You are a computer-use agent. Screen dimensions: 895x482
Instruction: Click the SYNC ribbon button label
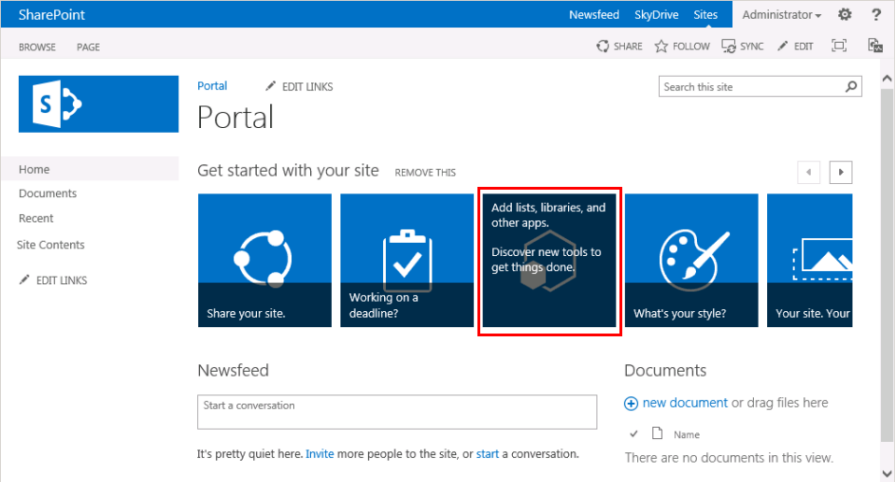(752, 46)
